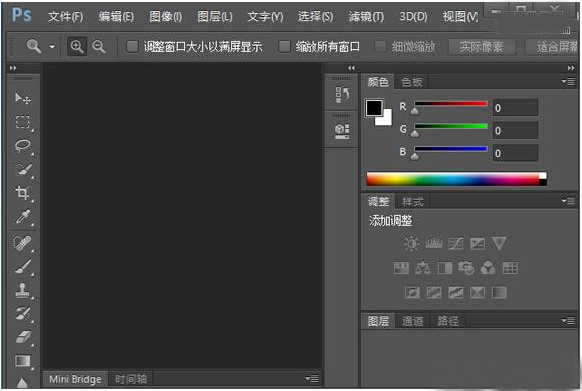Open the 图像(I) menu

pos(166,17)
